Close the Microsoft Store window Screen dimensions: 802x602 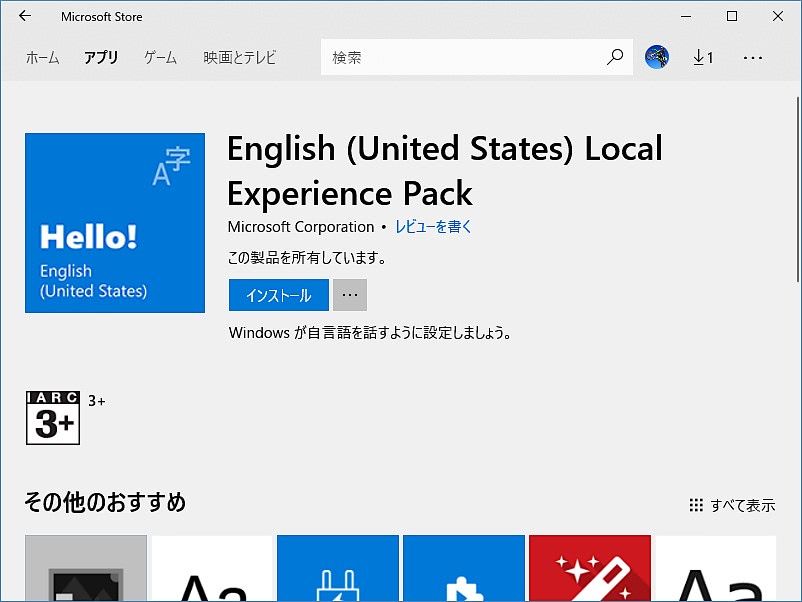(777, 16)
